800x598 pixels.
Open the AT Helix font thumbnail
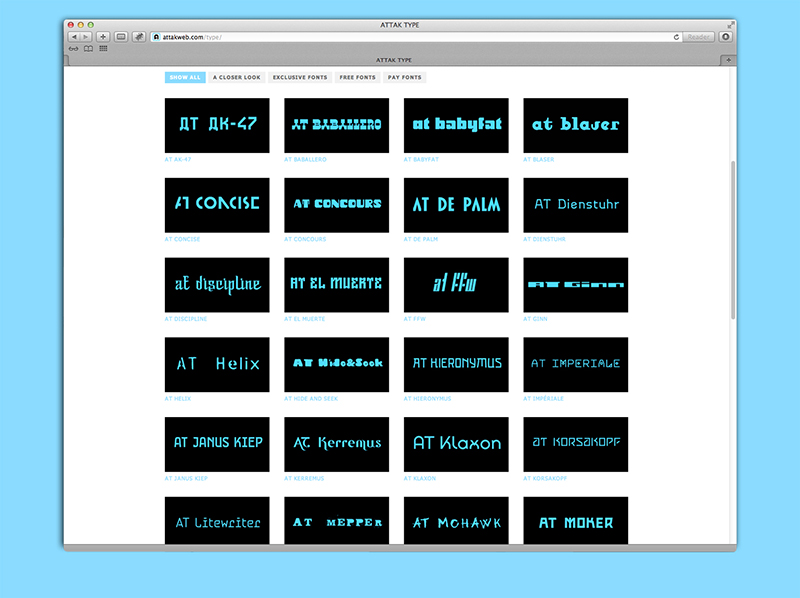[217, 365]
